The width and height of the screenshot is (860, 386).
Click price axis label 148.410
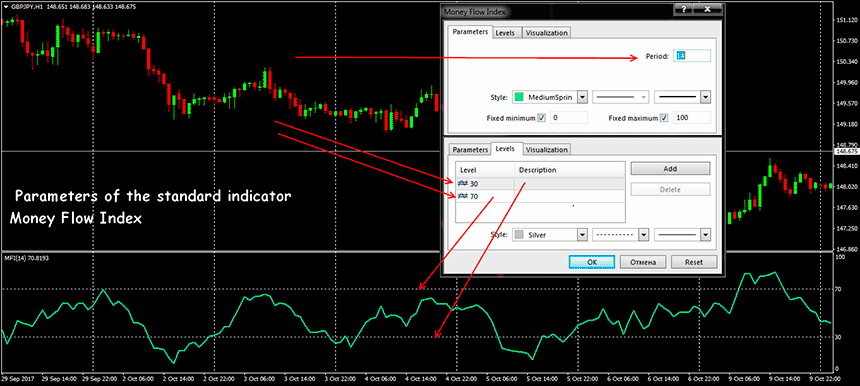coord(847,166)
